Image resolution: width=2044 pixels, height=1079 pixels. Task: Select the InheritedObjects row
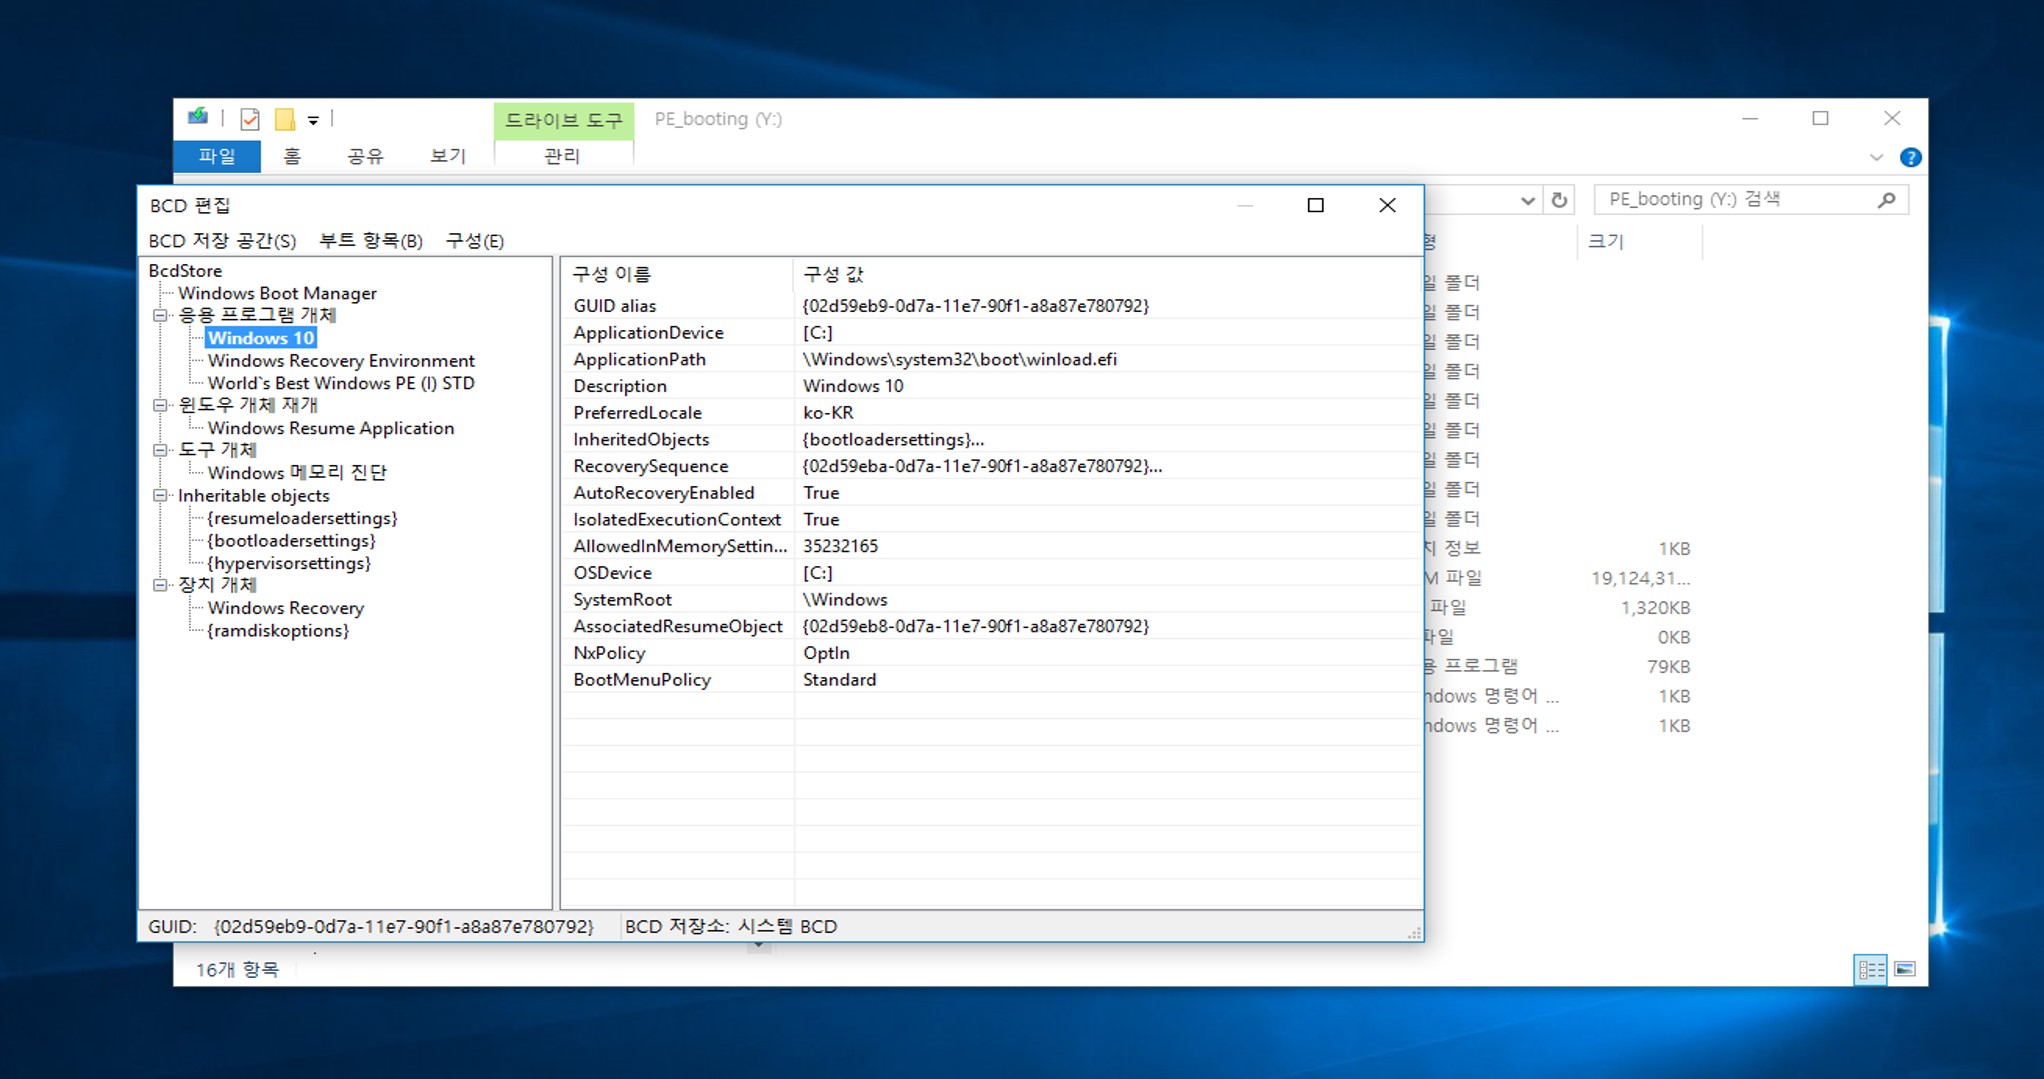tap(991, 440)
